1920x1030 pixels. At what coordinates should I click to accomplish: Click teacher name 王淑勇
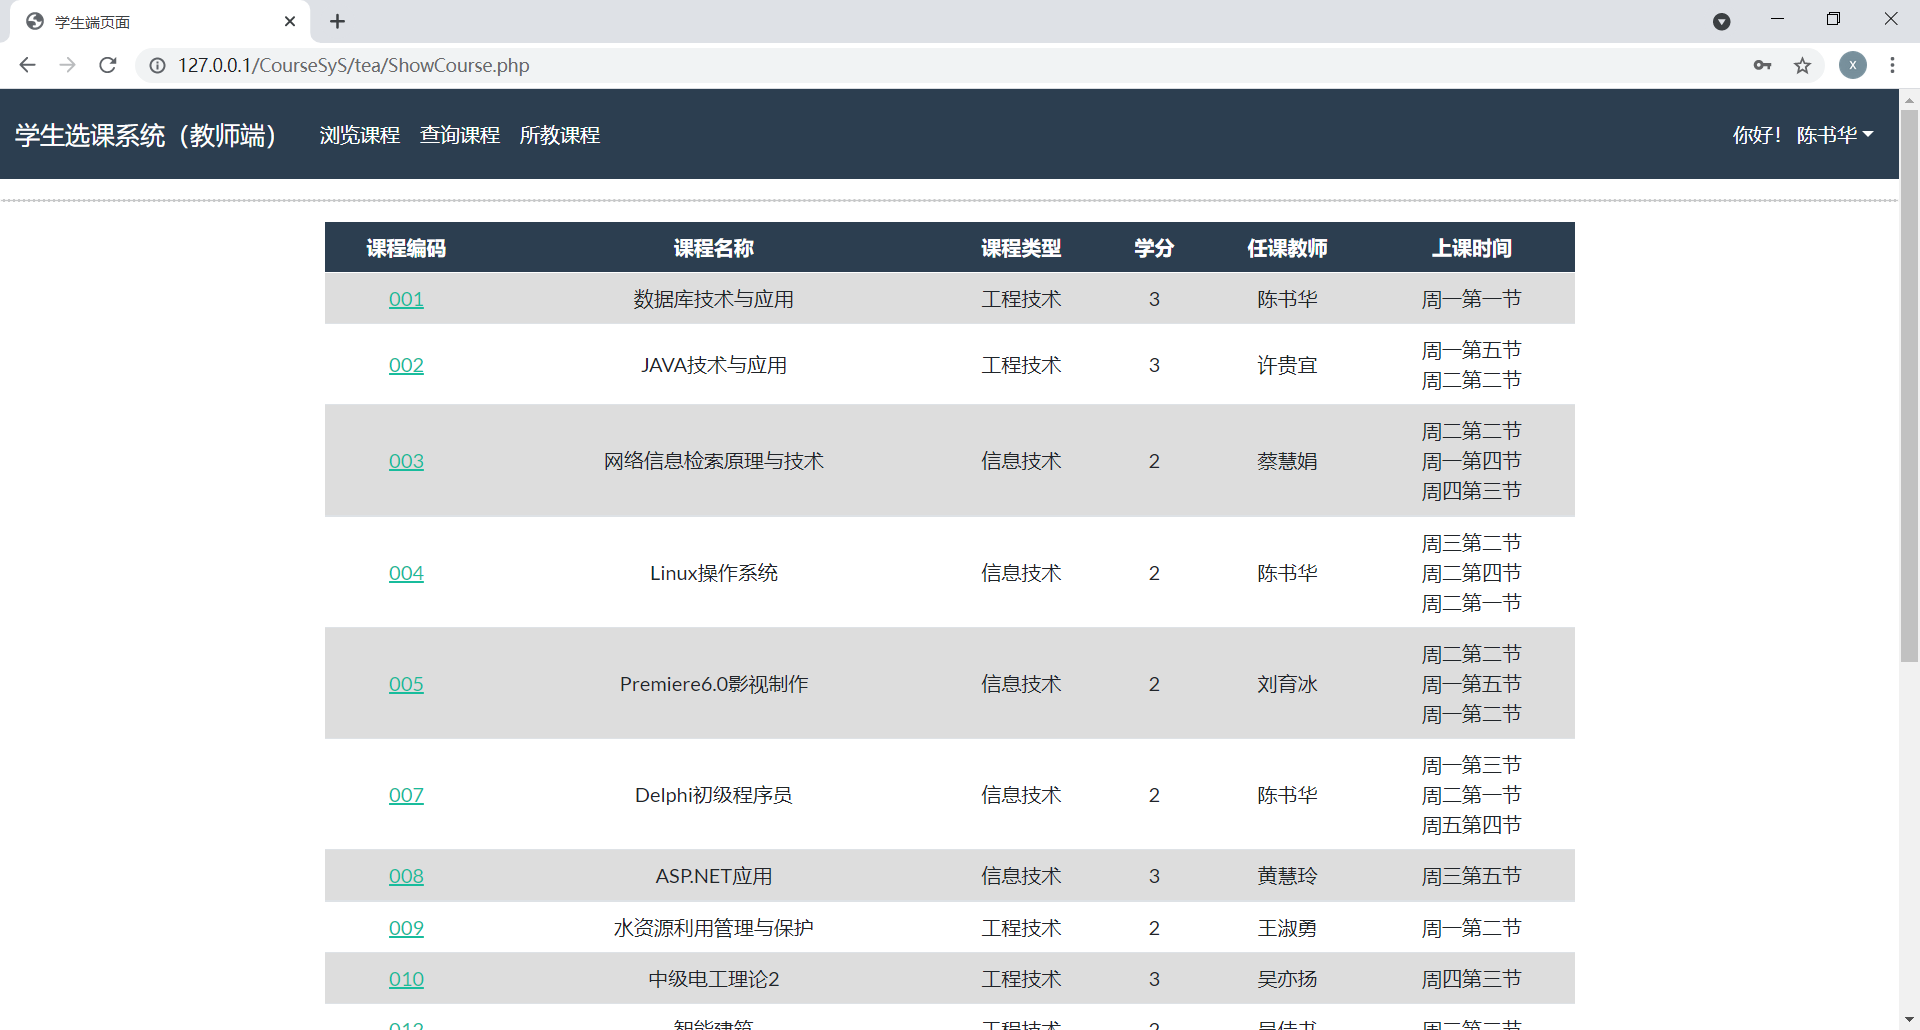tap(1287, 928)
